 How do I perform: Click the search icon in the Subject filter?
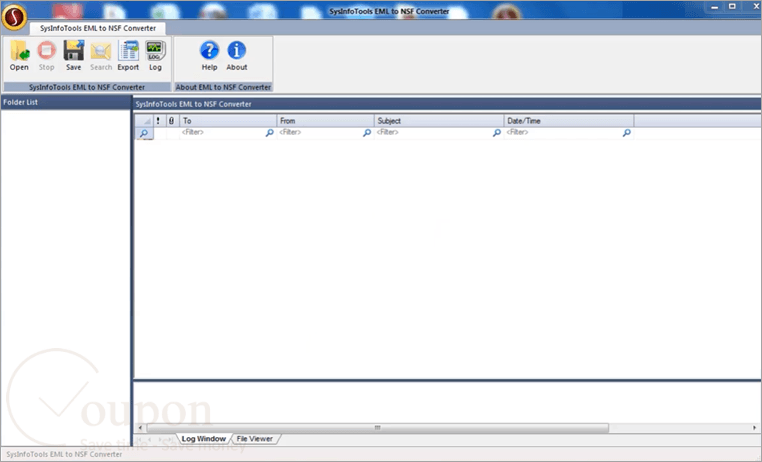pos(497,133)
